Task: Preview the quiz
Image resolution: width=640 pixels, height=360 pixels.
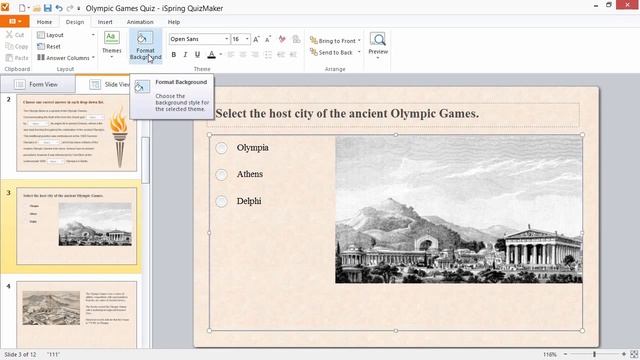Action: pos(378,46)
